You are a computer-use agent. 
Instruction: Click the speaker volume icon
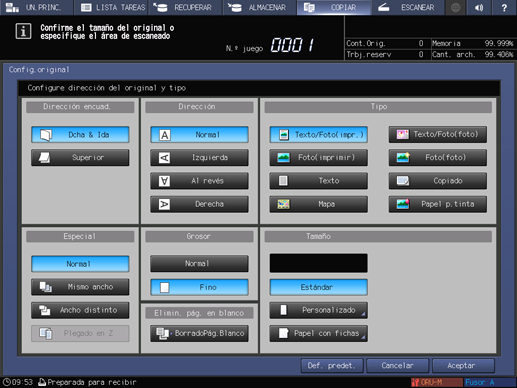pyautogui.click(x=479, y=7)
